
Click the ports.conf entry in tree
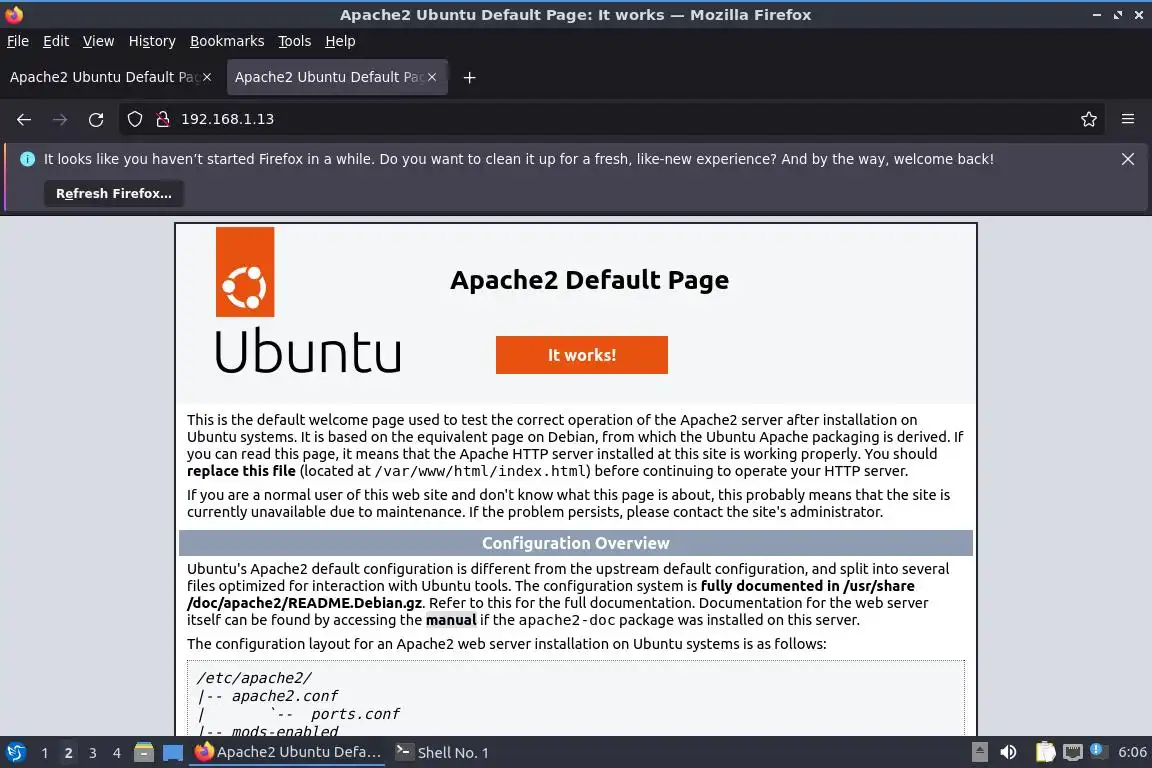click(356, 714)
